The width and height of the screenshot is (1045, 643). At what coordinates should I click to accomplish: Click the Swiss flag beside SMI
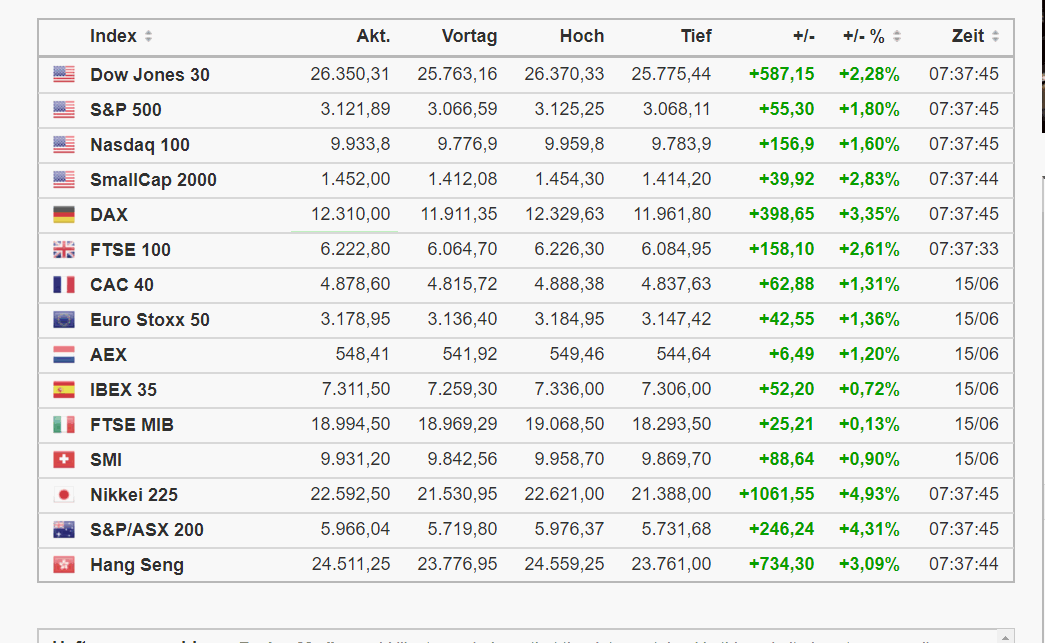click(64, 459)
